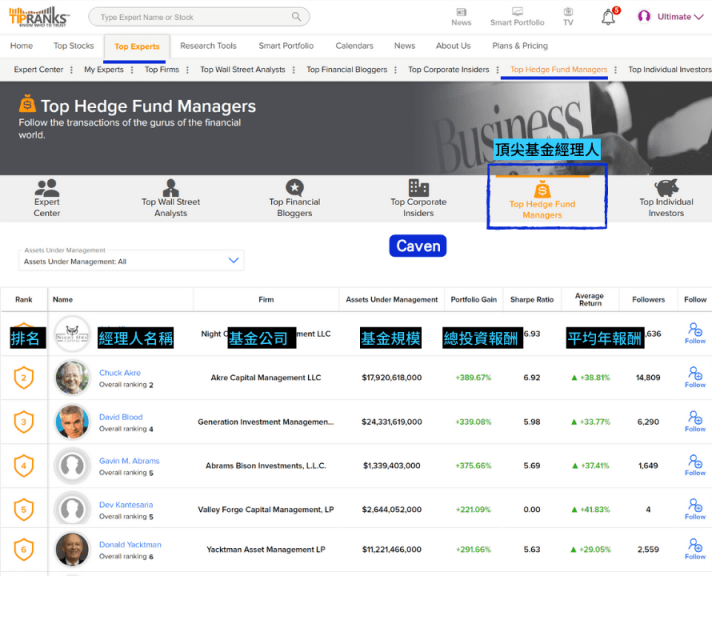Screen dimensions: 720x640
Task: Follow David Blood
Action: [695, 421]
